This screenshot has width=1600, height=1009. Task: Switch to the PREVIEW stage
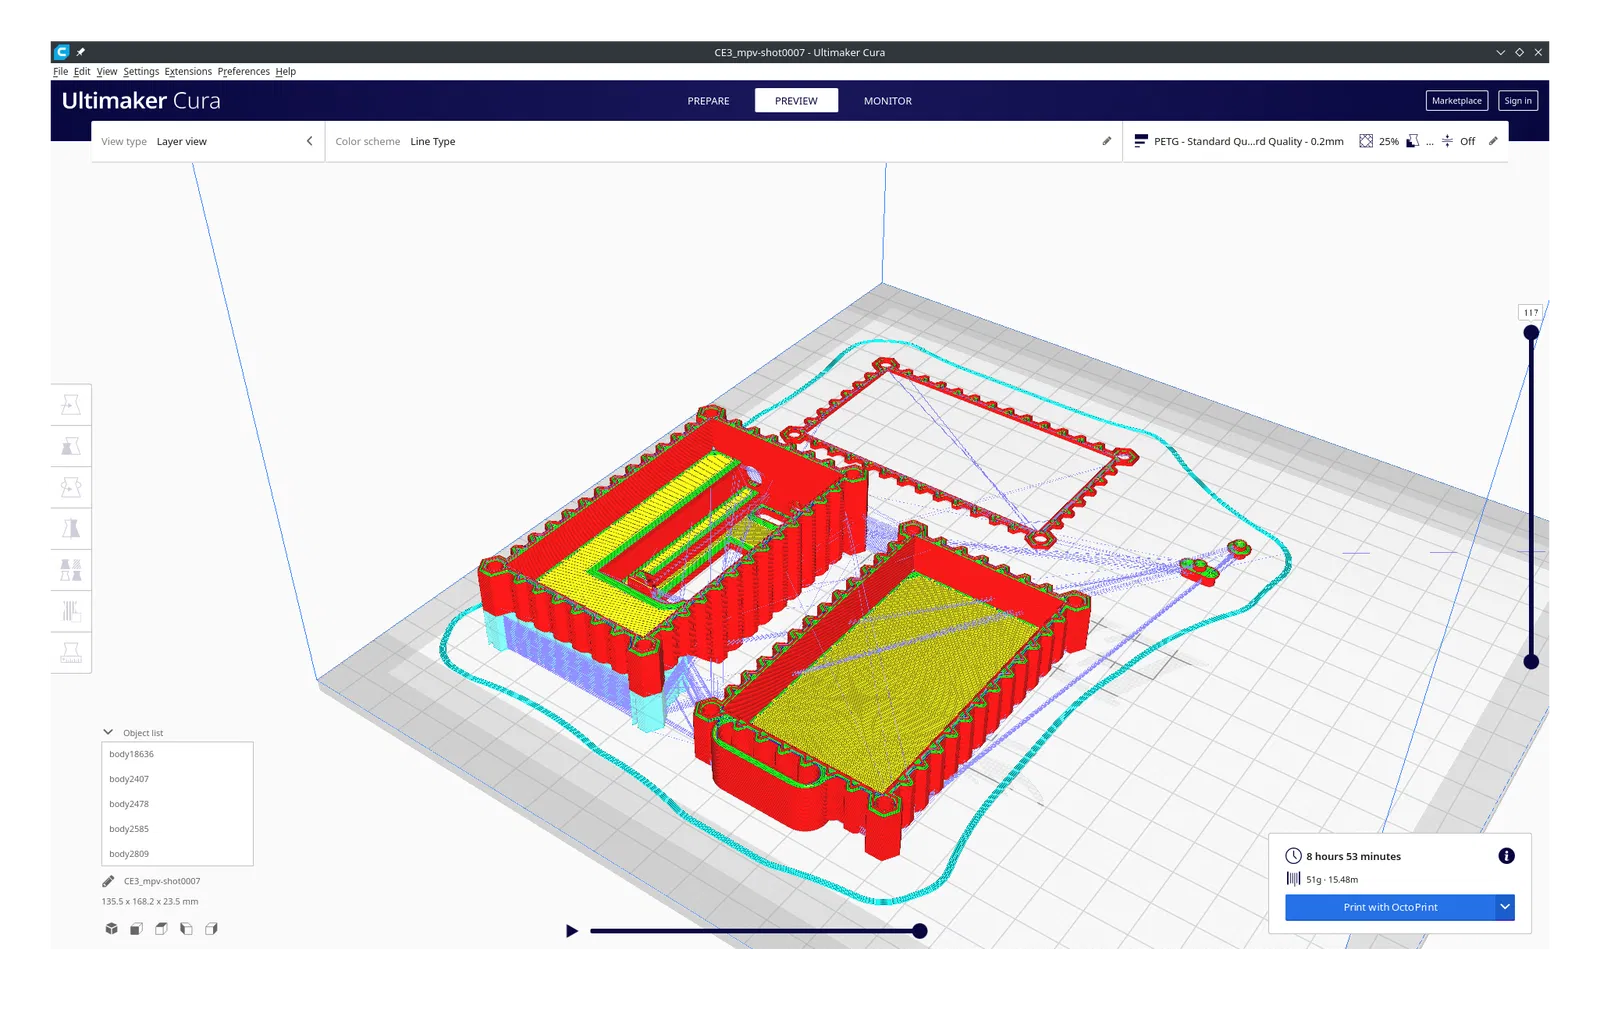[796, 101]
